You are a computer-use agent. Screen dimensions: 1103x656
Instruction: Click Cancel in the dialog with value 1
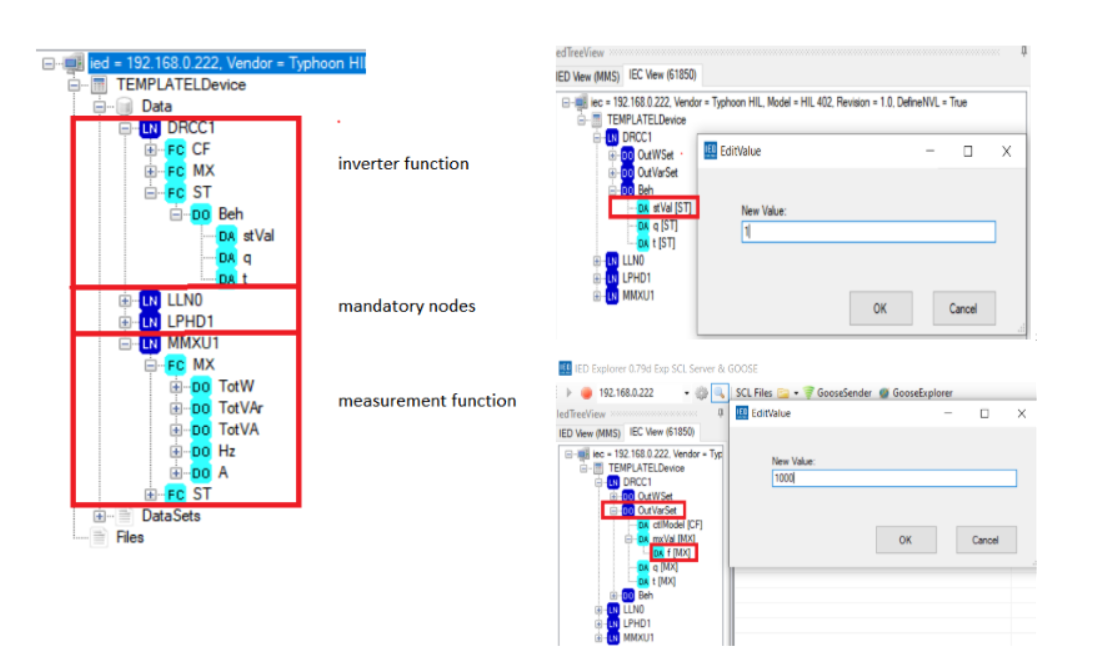point(963,308)
